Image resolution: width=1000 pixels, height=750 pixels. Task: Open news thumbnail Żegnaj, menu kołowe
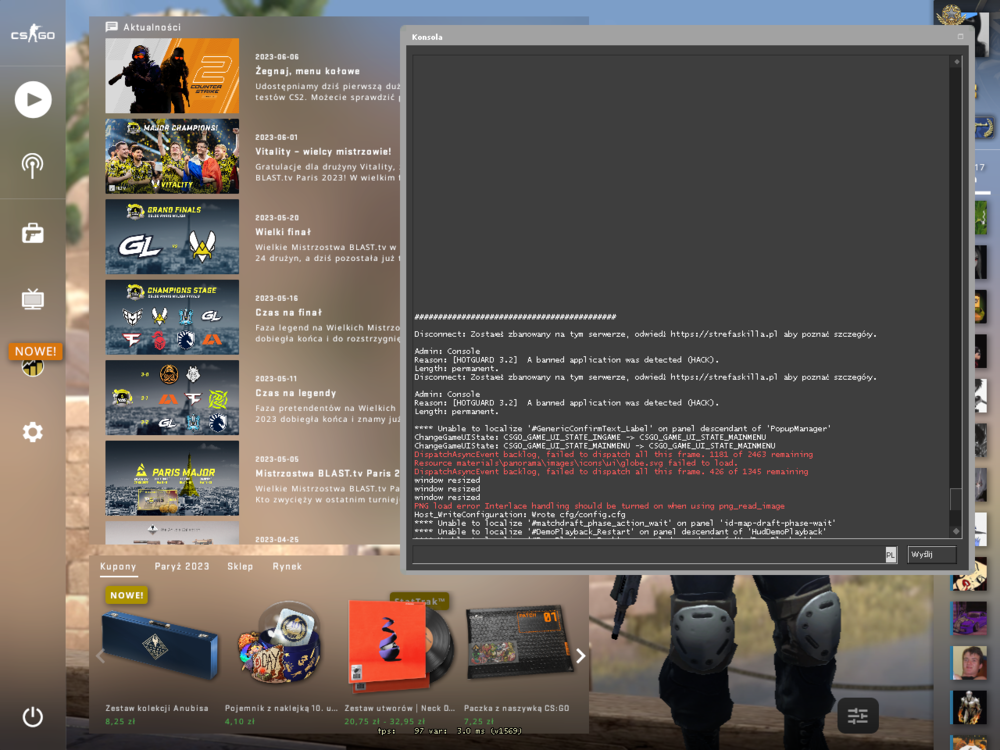pos(172,75)
